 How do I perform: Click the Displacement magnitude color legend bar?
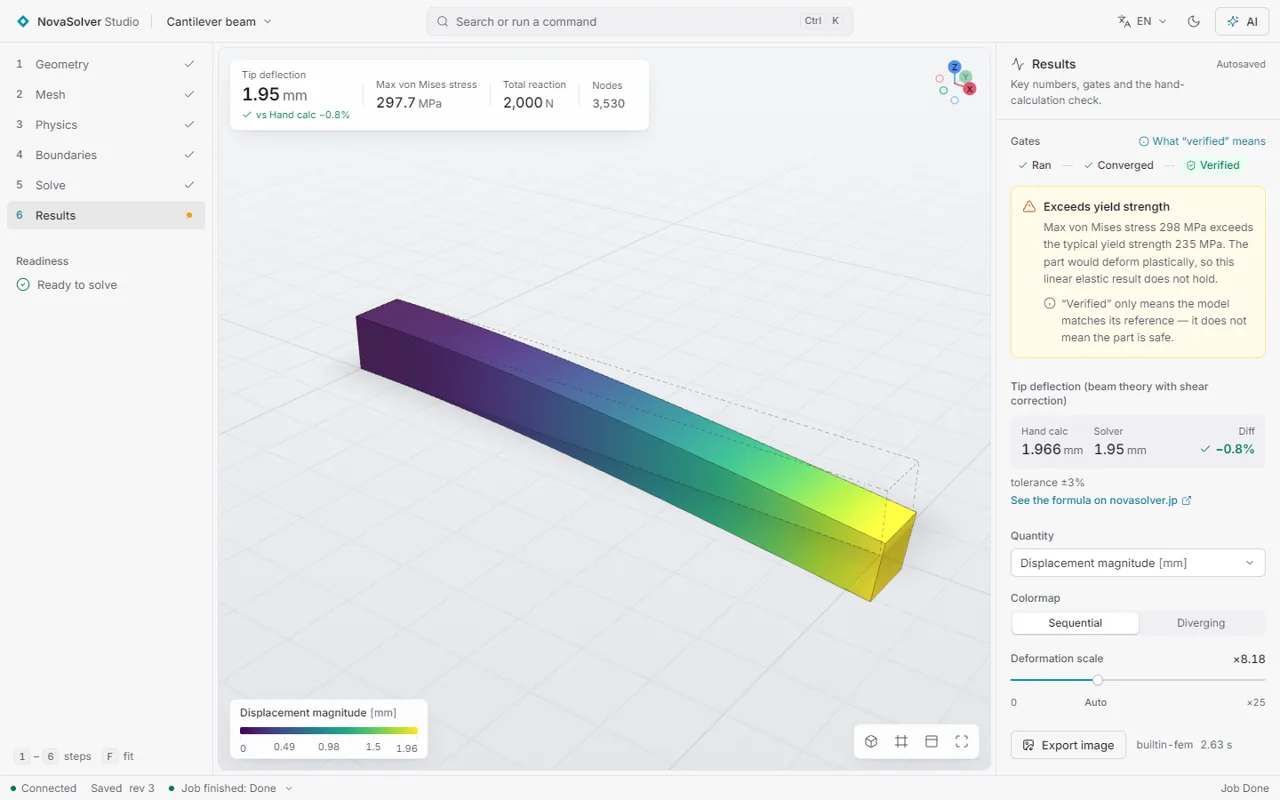[x=328, y=731]
